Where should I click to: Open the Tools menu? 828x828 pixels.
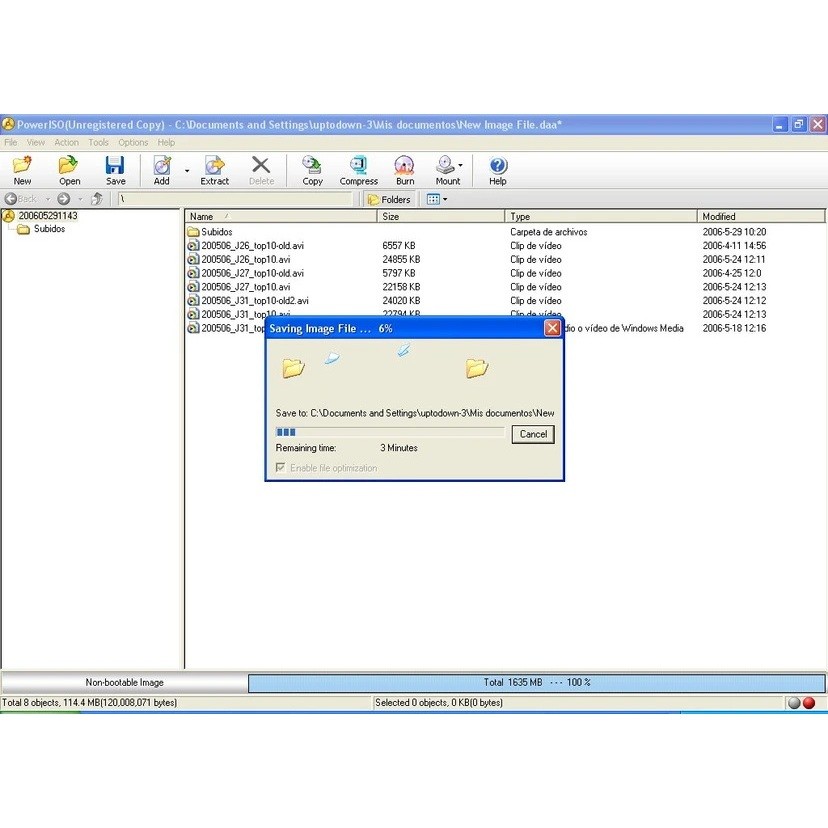[98, 143]
